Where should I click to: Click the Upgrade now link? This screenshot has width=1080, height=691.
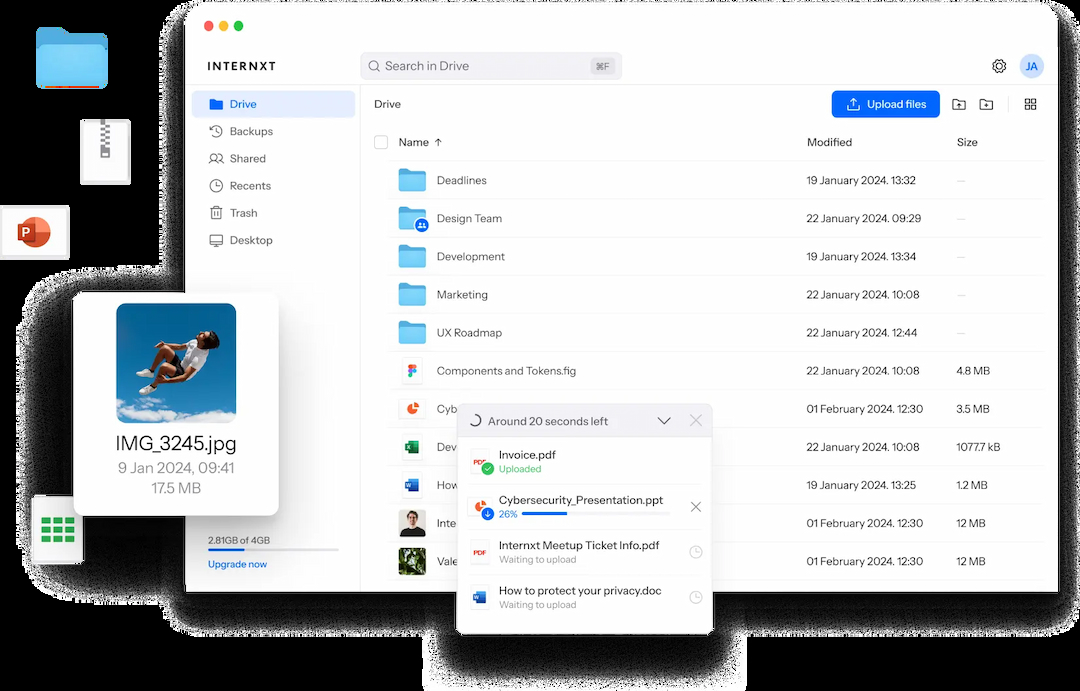[x=237, y=564]
